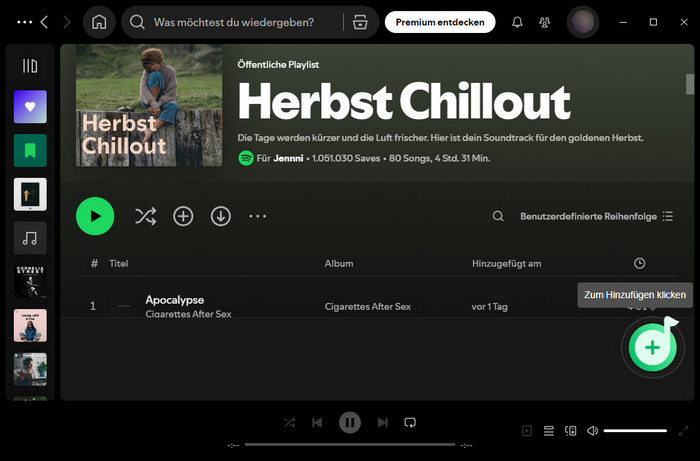Open the friend activity icon
Screen dimensions: 700x461
544,22
